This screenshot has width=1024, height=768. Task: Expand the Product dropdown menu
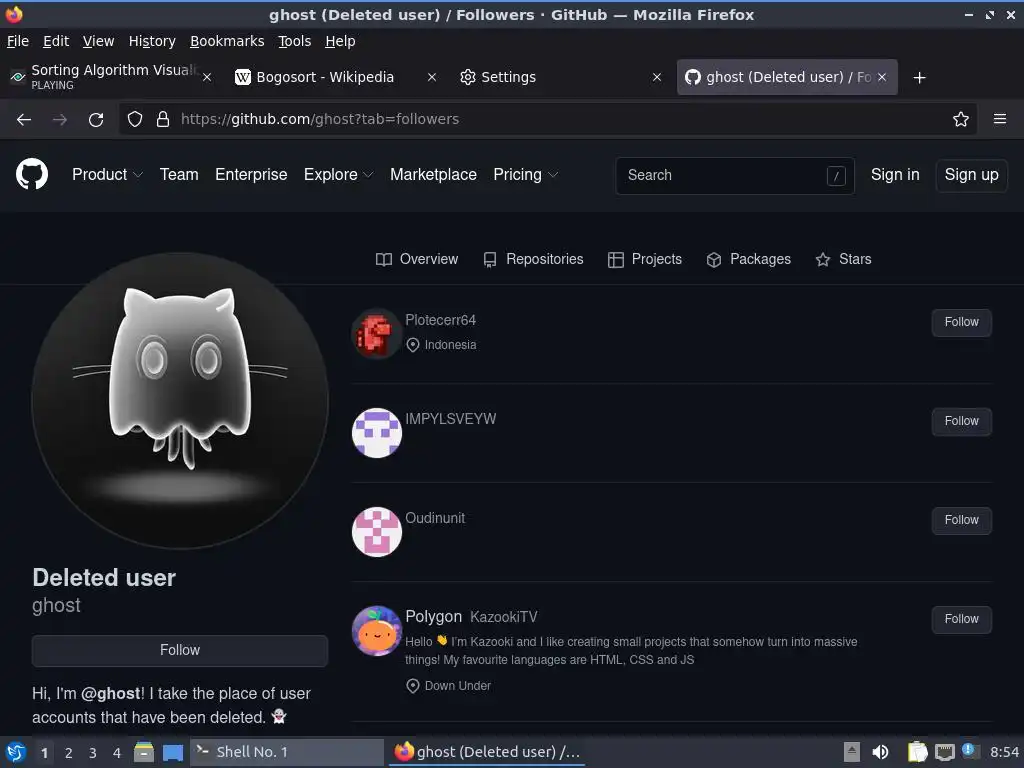pyautogui.click(x=107, y=174)
